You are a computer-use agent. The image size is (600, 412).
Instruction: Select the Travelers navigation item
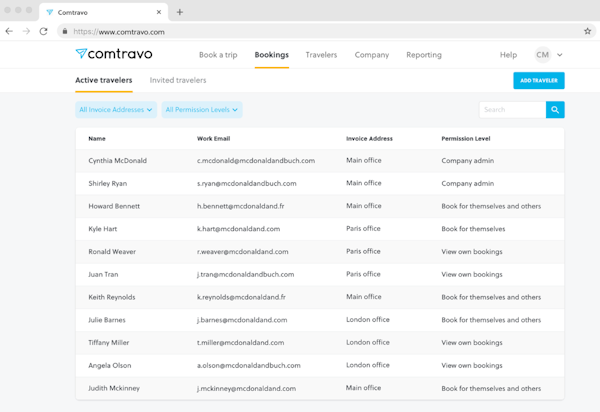[x=321, y=55]
